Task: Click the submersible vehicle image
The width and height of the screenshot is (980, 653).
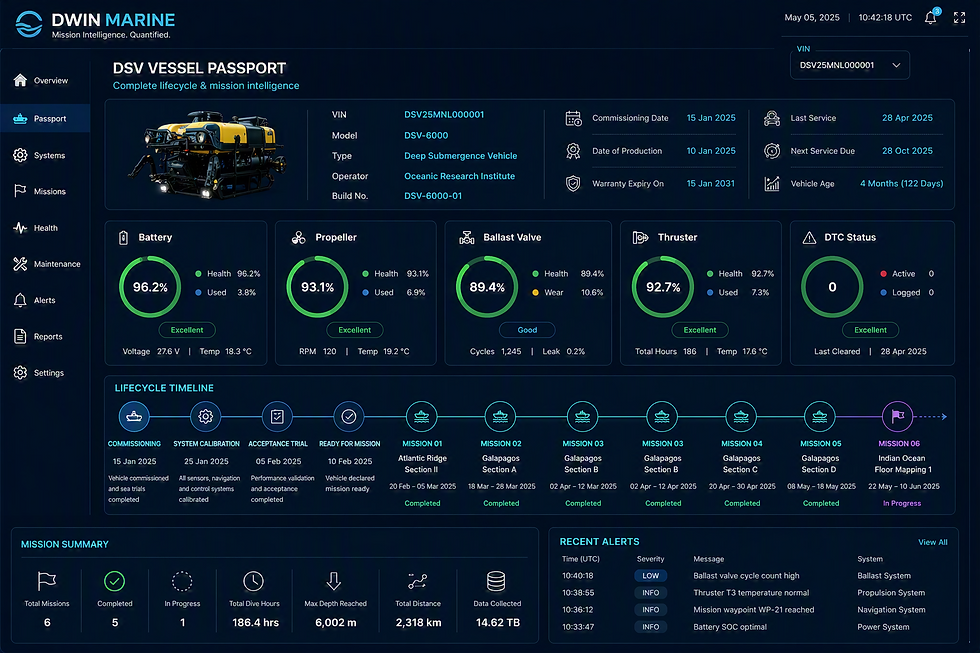Action: [208, 154]
